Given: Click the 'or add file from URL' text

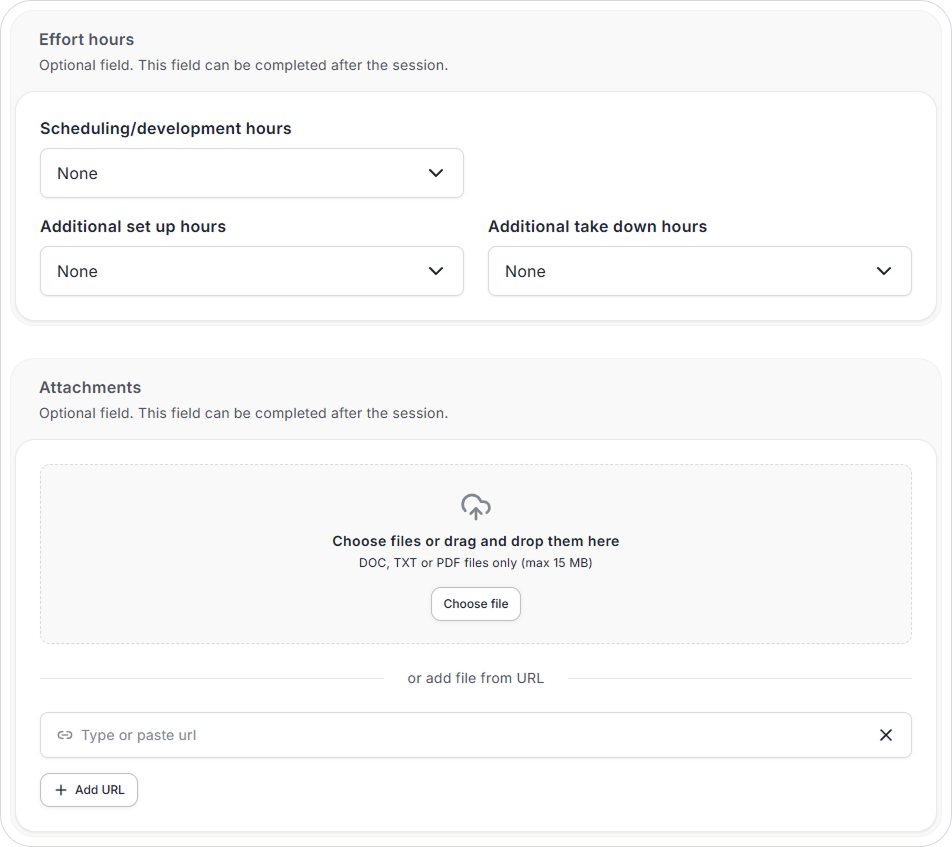Looking at the screenshot, I should coord(475,678).
